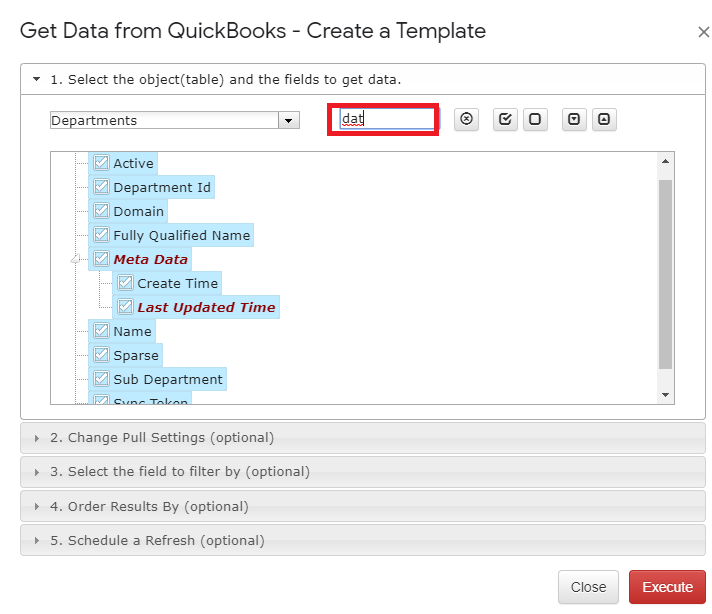Select the Domain label in field tree
This screenshot has height=614, width=712.
[138, 211]
